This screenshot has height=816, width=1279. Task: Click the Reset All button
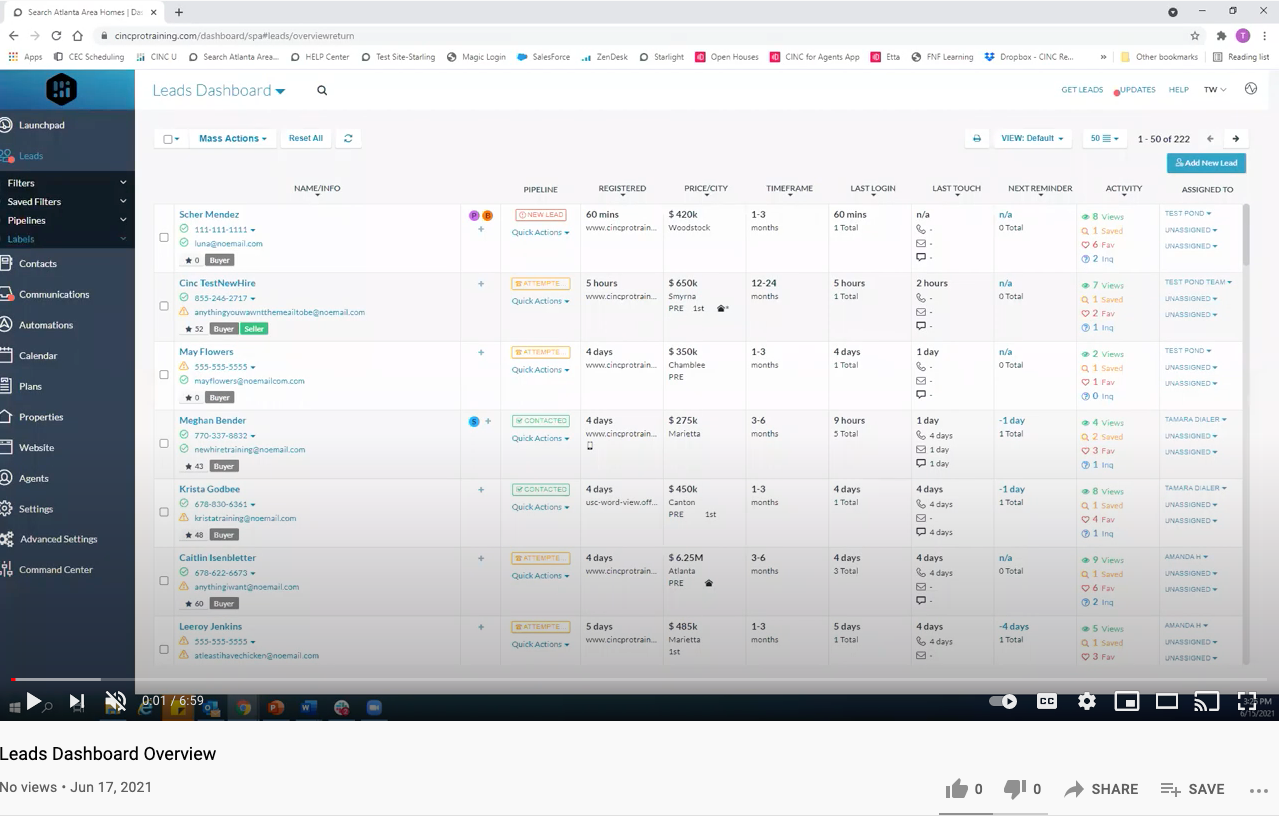click(305, 138)
